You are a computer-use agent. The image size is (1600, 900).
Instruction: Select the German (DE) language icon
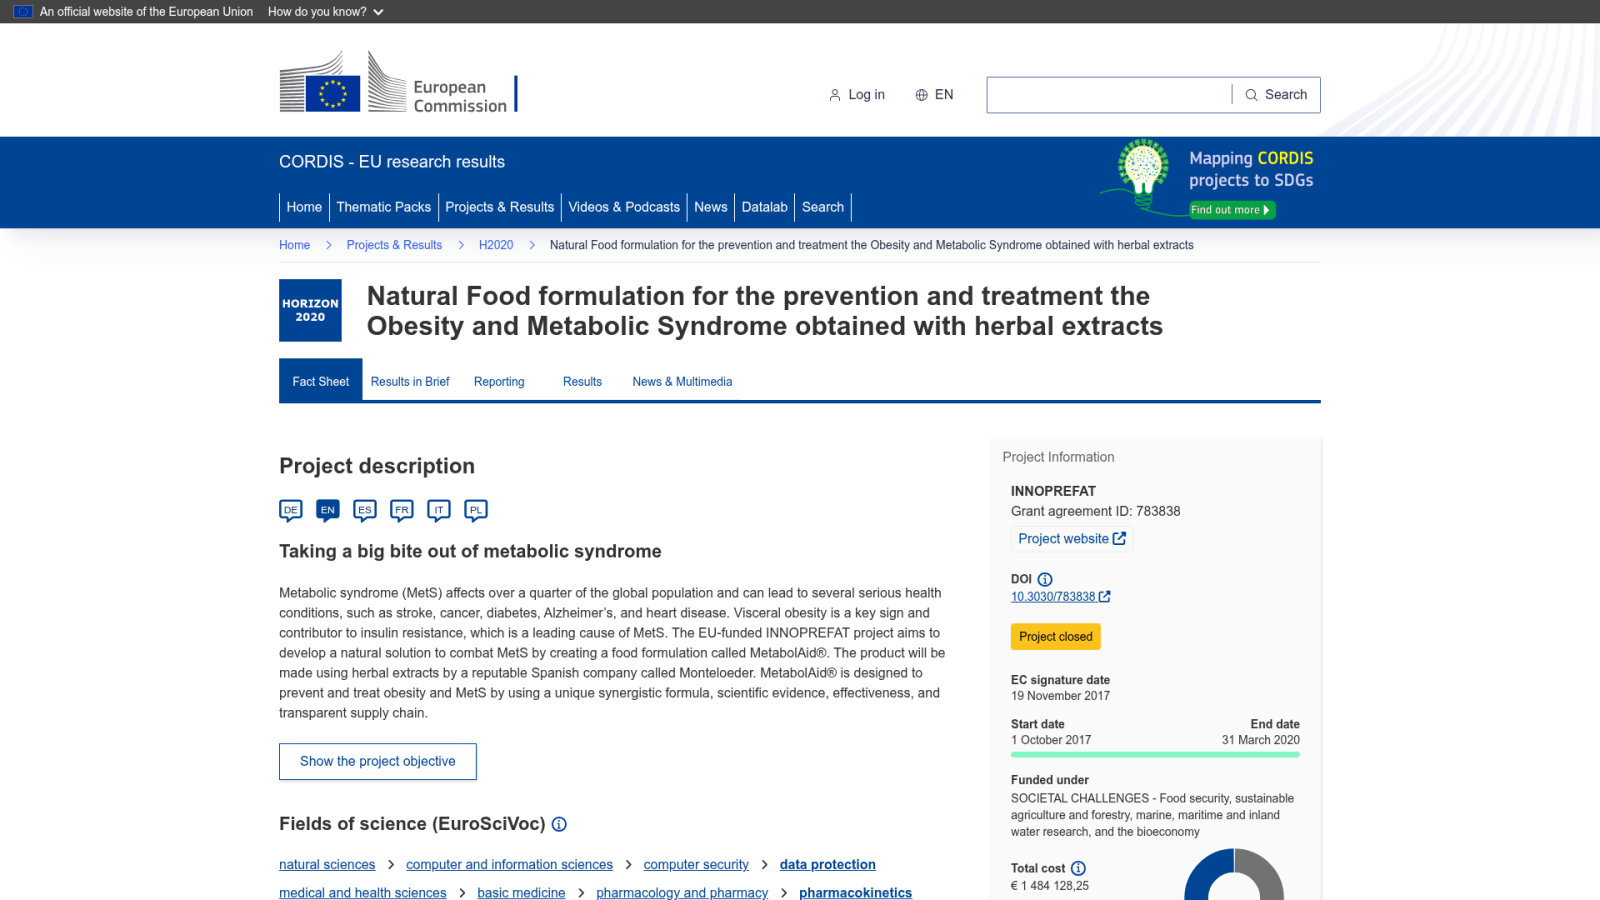291,510
